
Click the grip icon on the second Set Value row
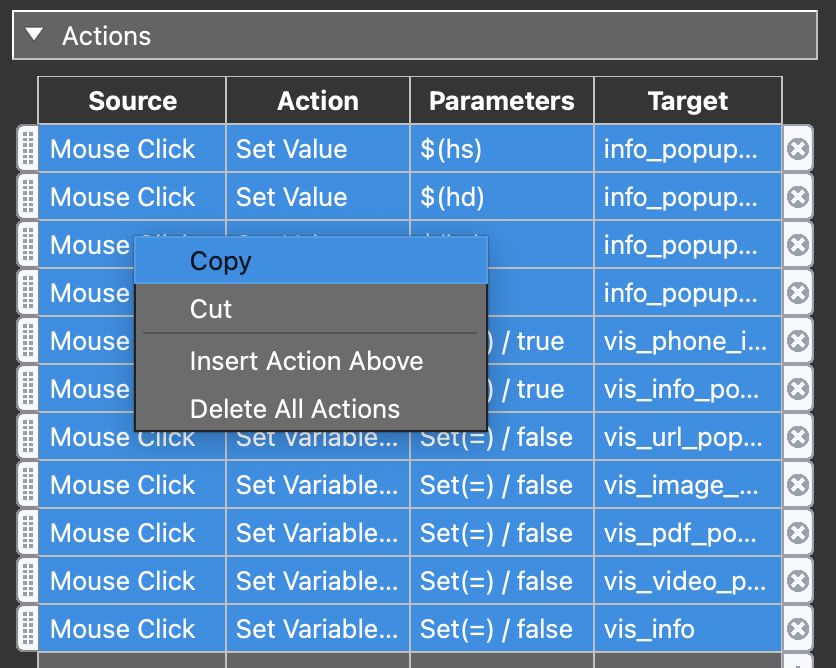[27, 197]
